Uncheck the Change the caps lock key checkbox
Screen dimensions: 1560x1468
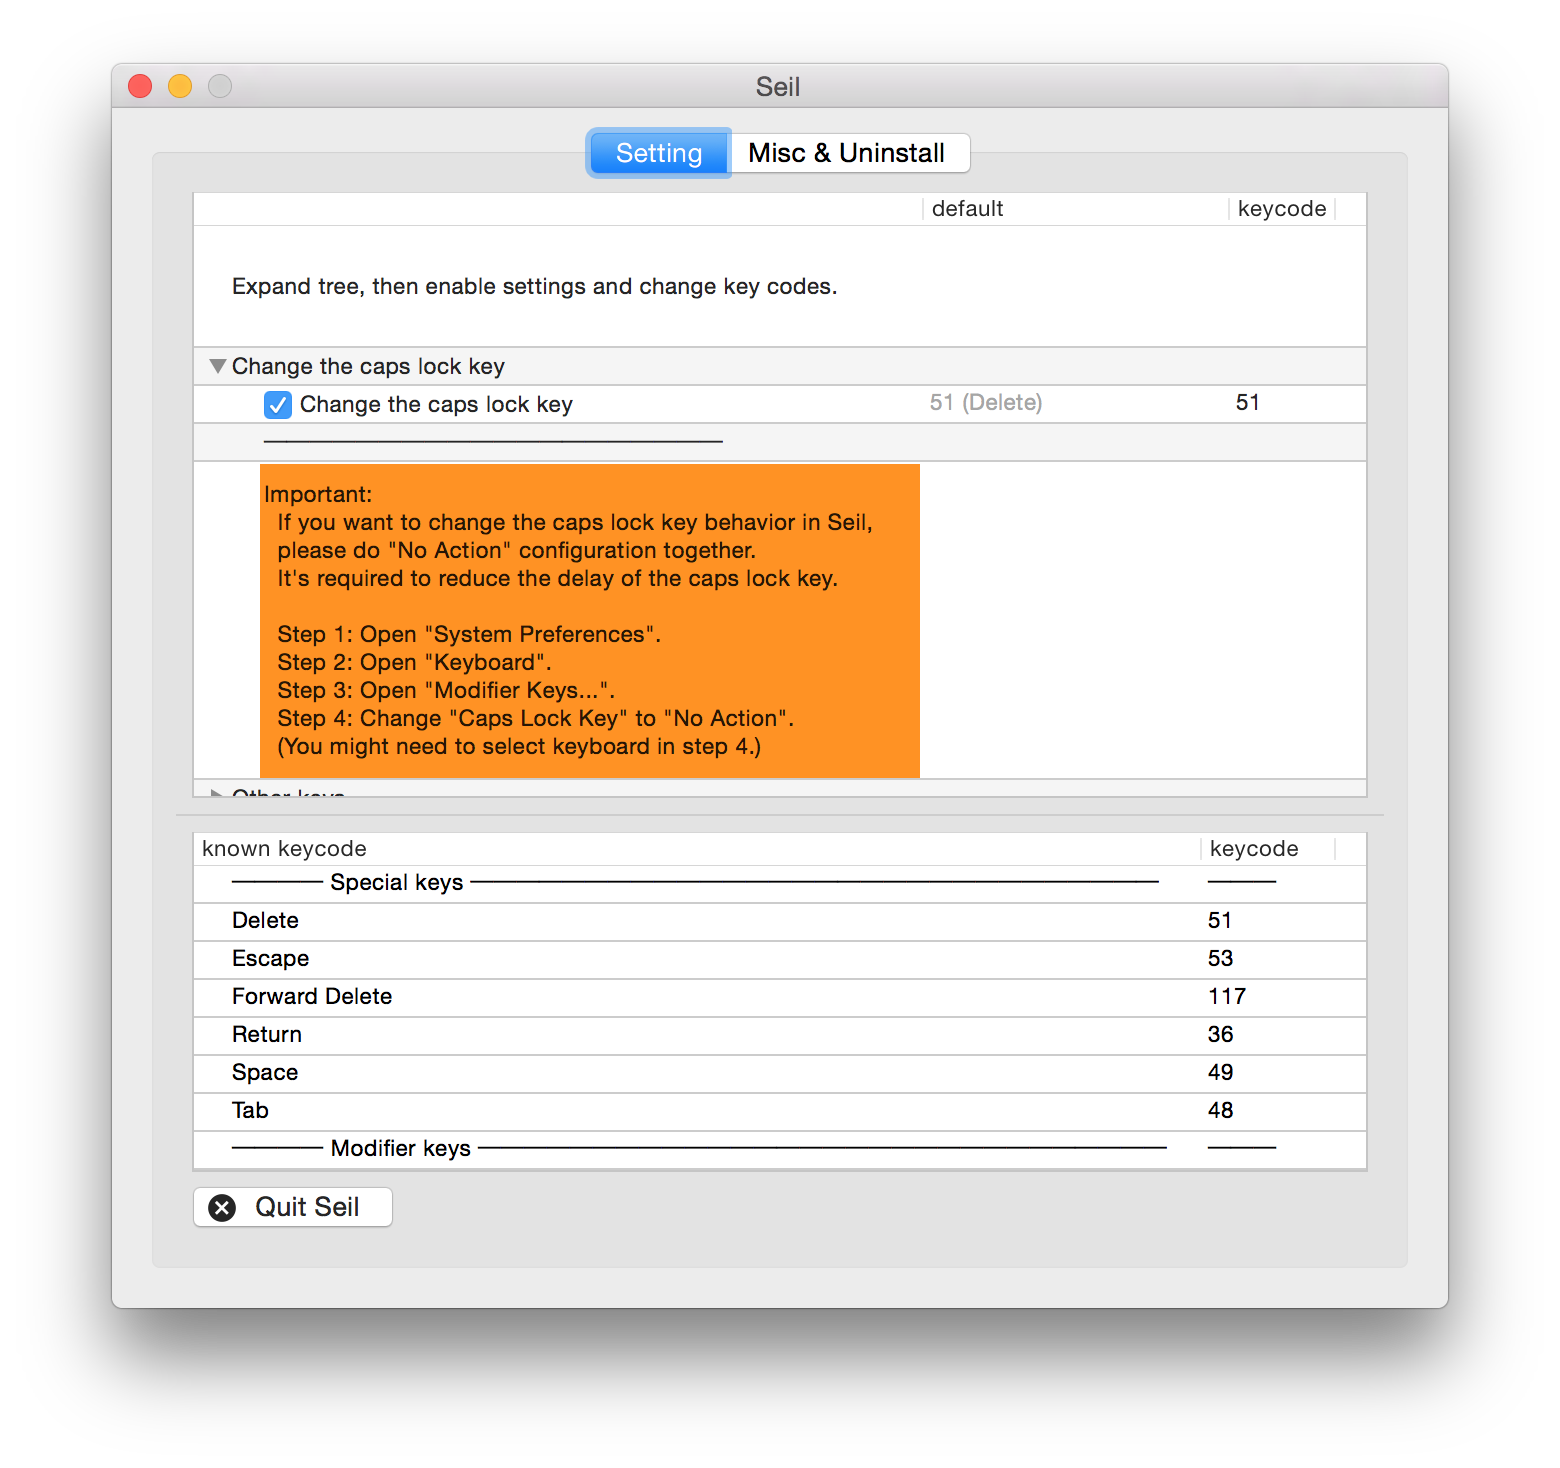click(277, 404)
